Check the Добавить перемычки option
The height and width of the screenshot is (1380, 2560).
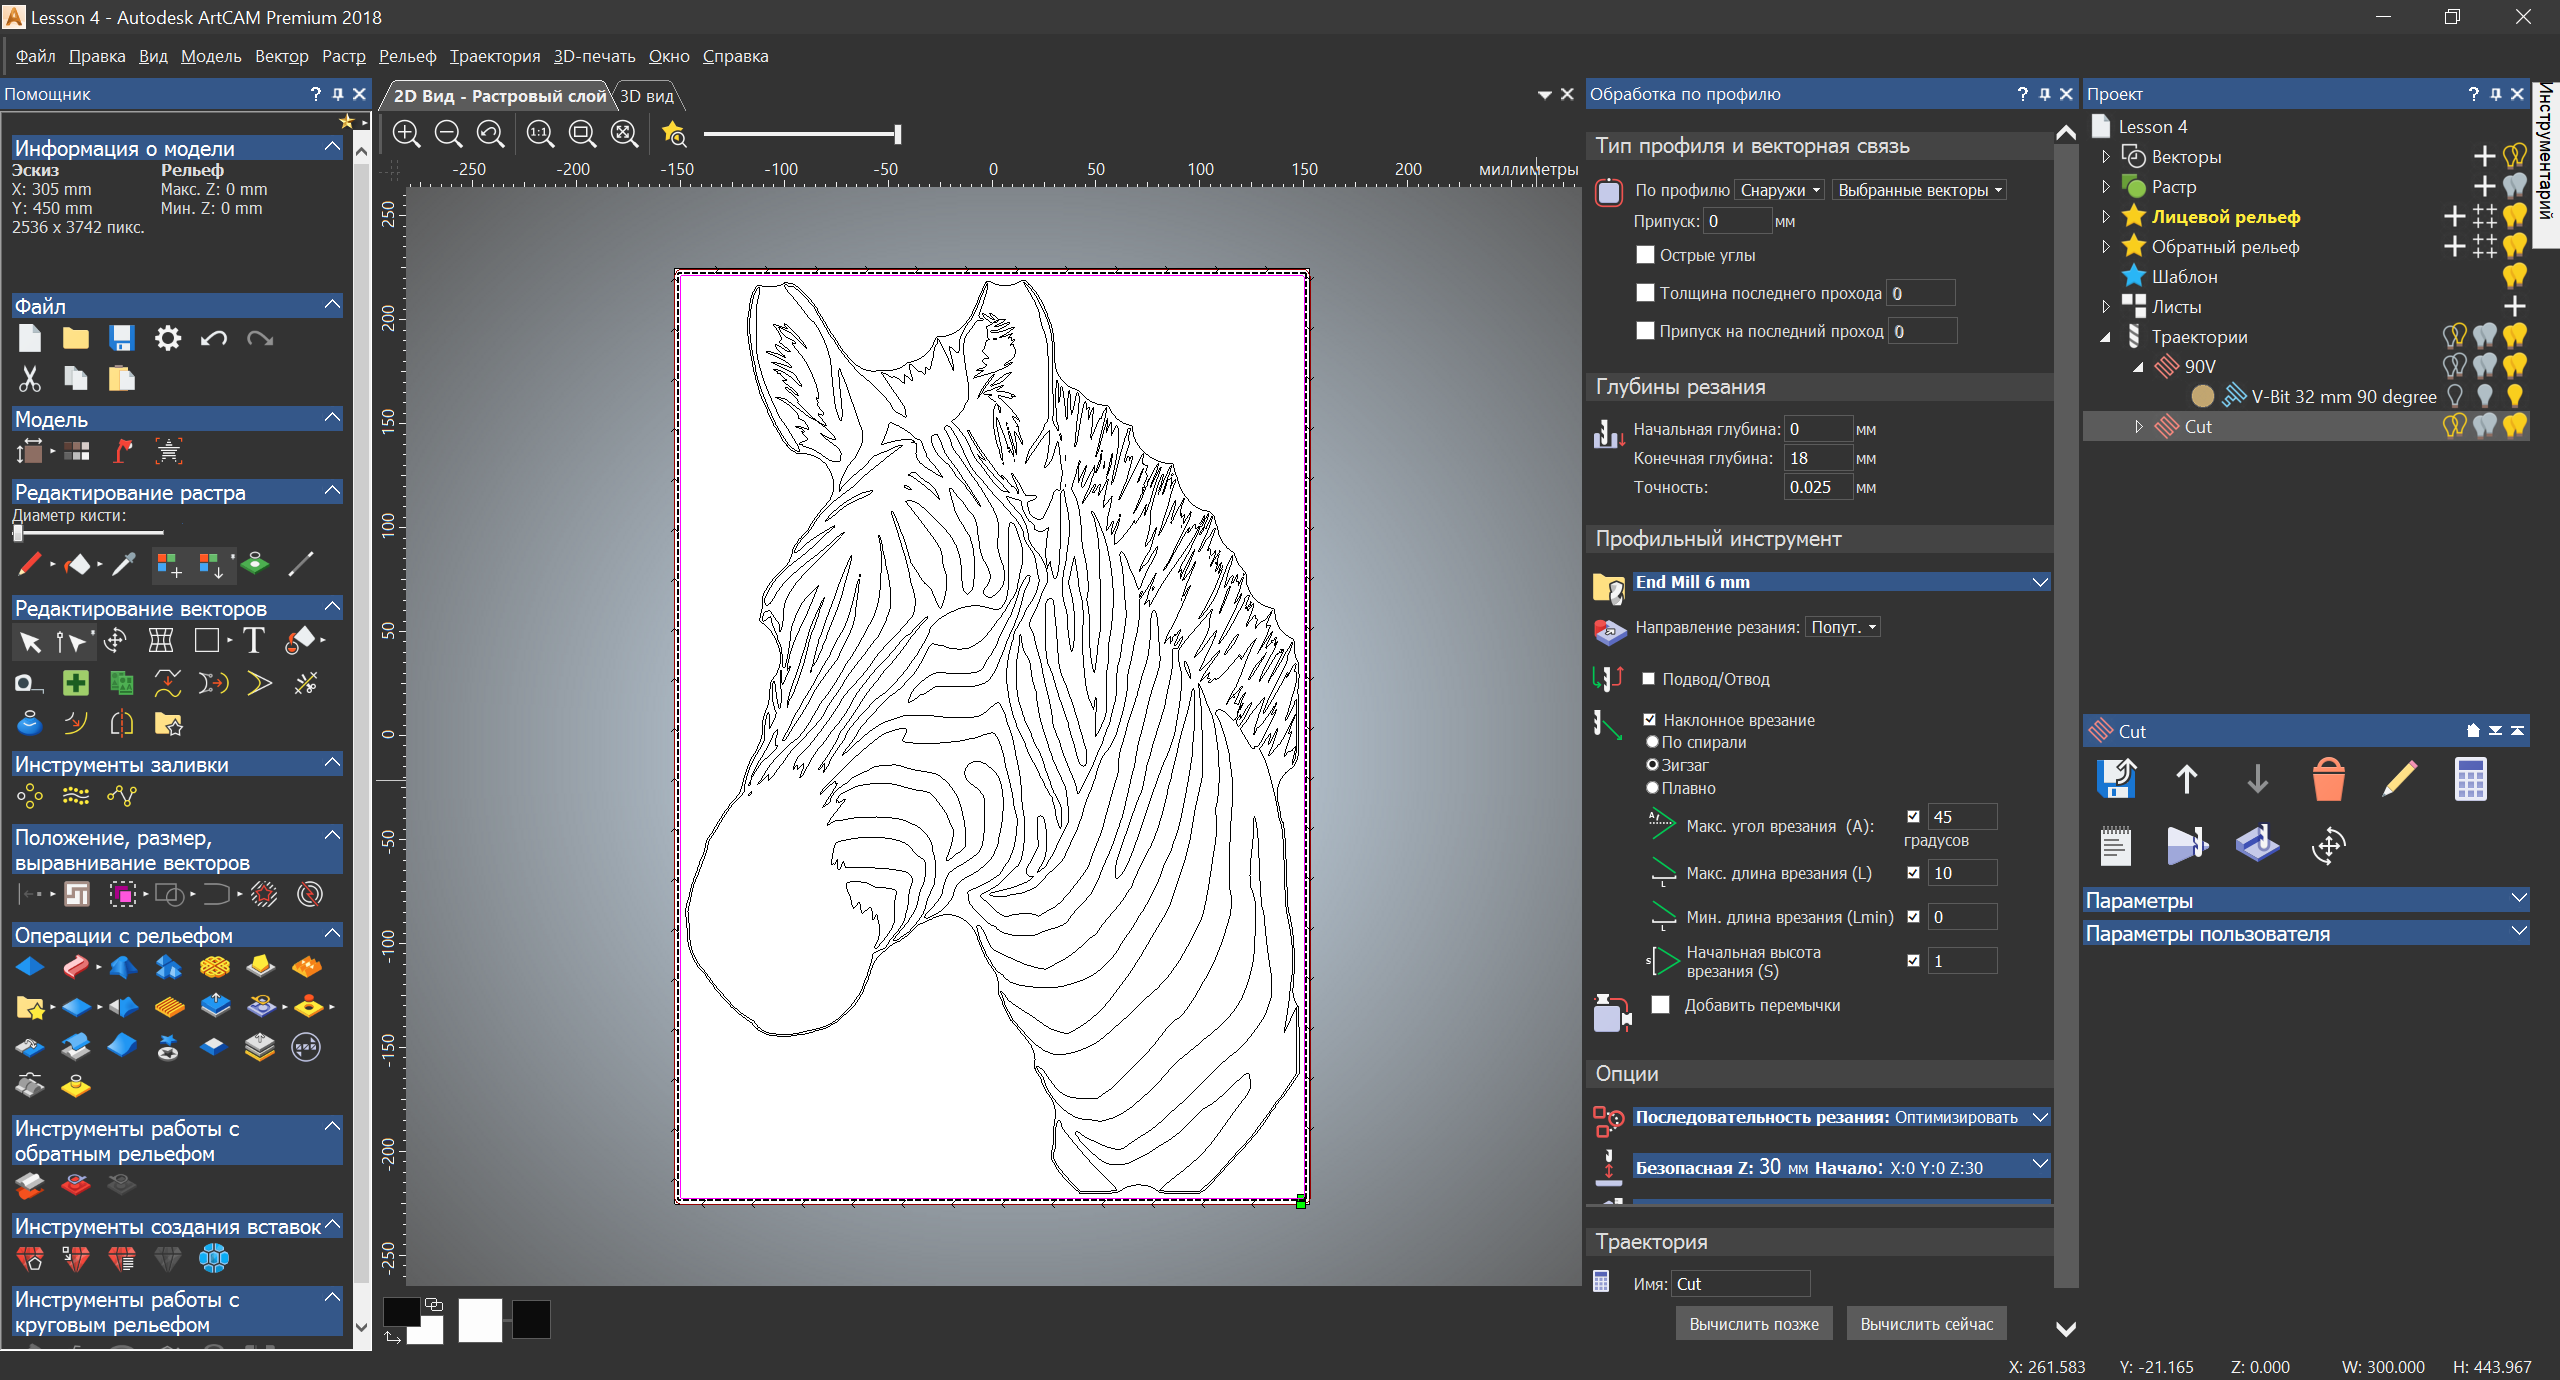point(1661,1005)
